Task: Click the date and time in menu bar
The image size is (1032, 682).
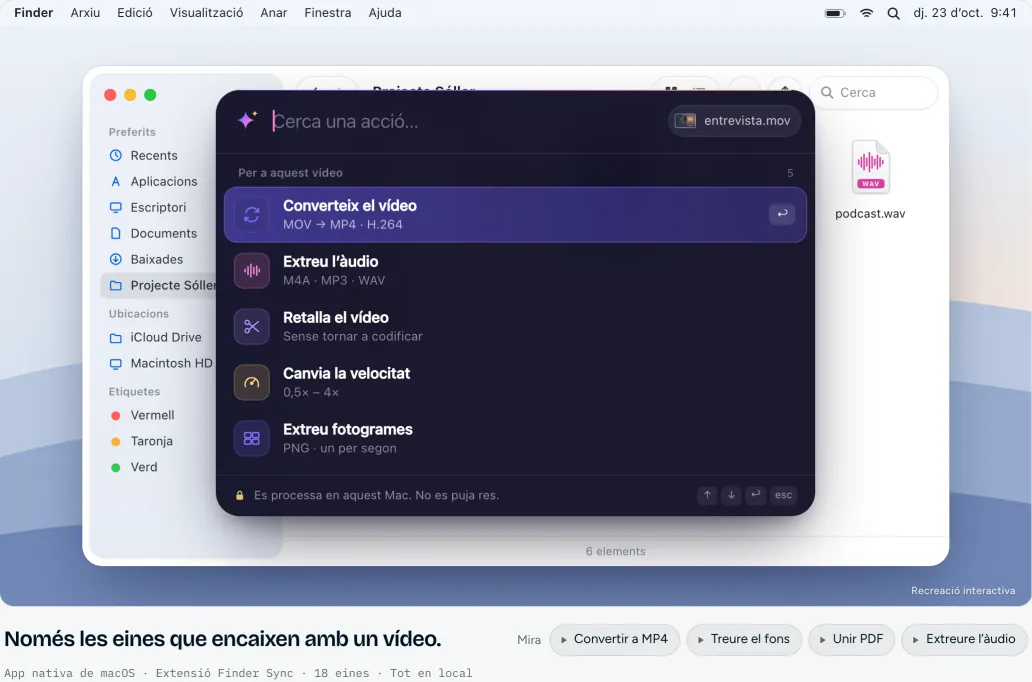Action: point(965,13)
